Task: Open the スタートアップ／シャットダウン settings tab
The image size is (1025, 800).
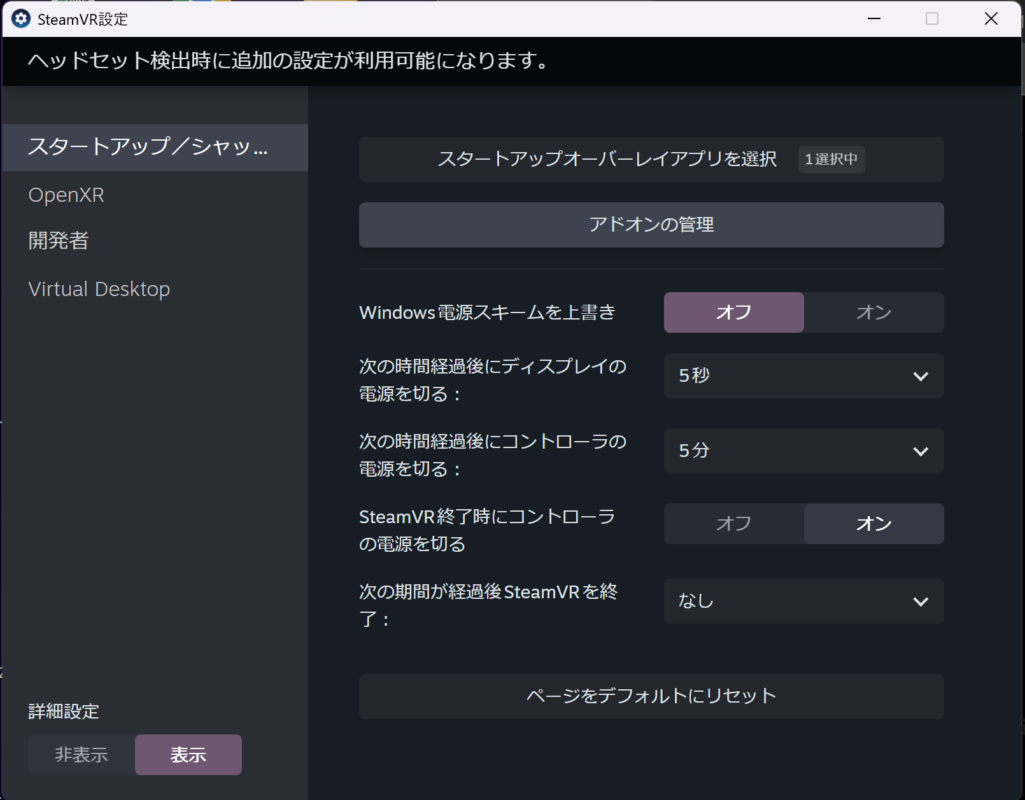Action: click(x=155, y=147)
